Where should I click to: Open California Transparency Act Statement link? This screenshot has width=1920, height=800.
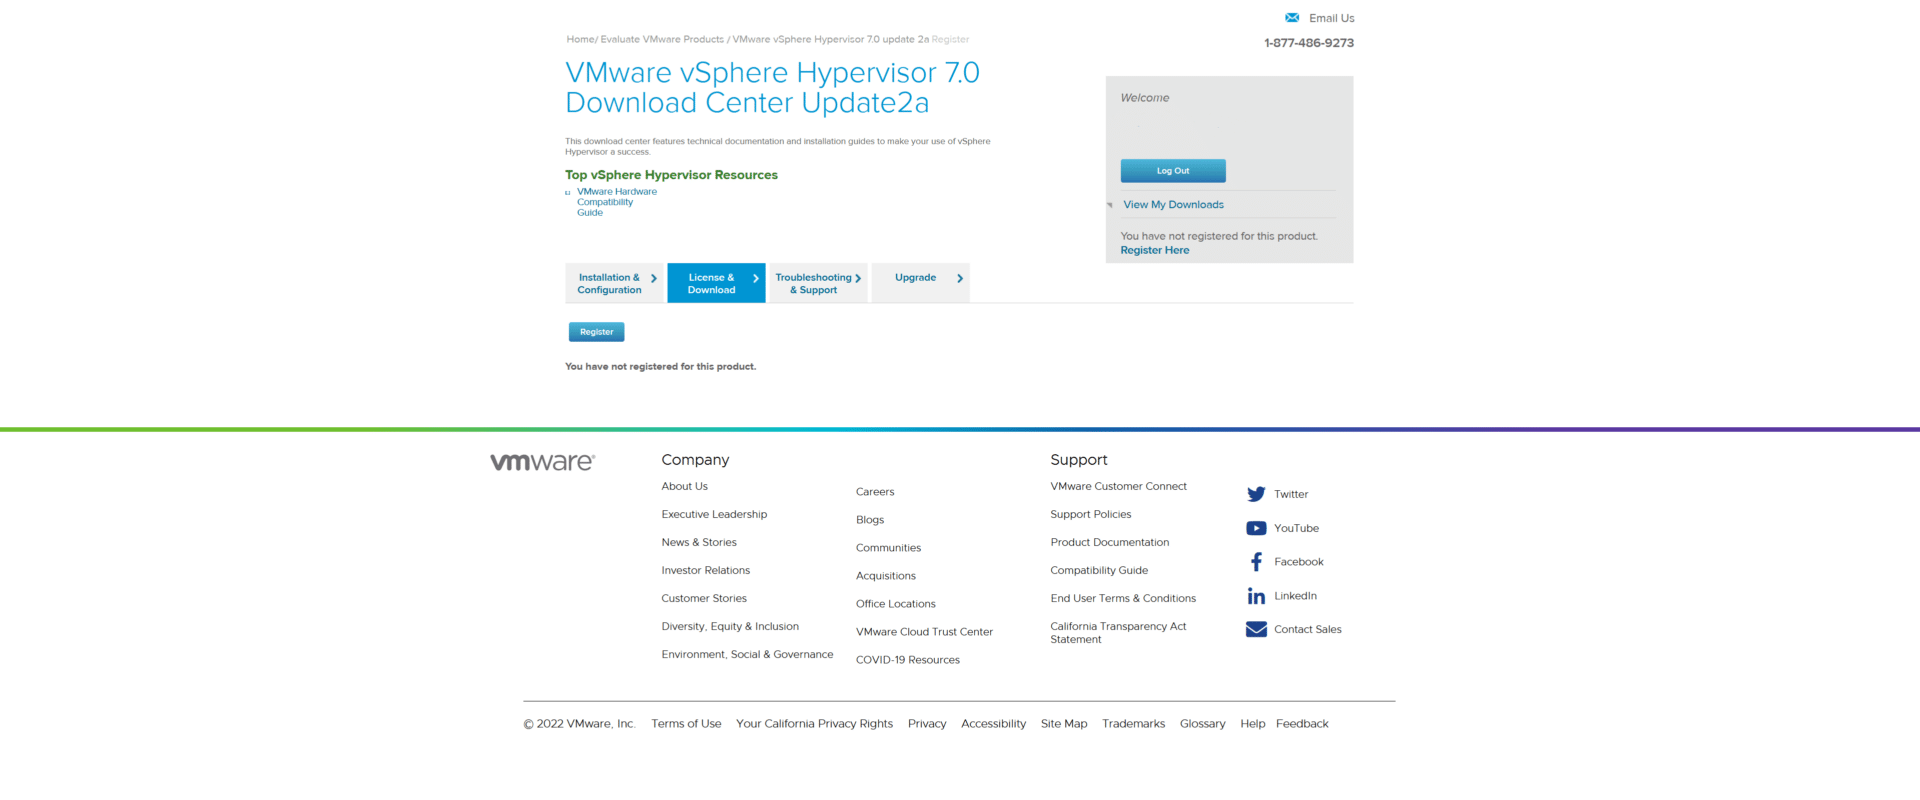click(1118, 633)
